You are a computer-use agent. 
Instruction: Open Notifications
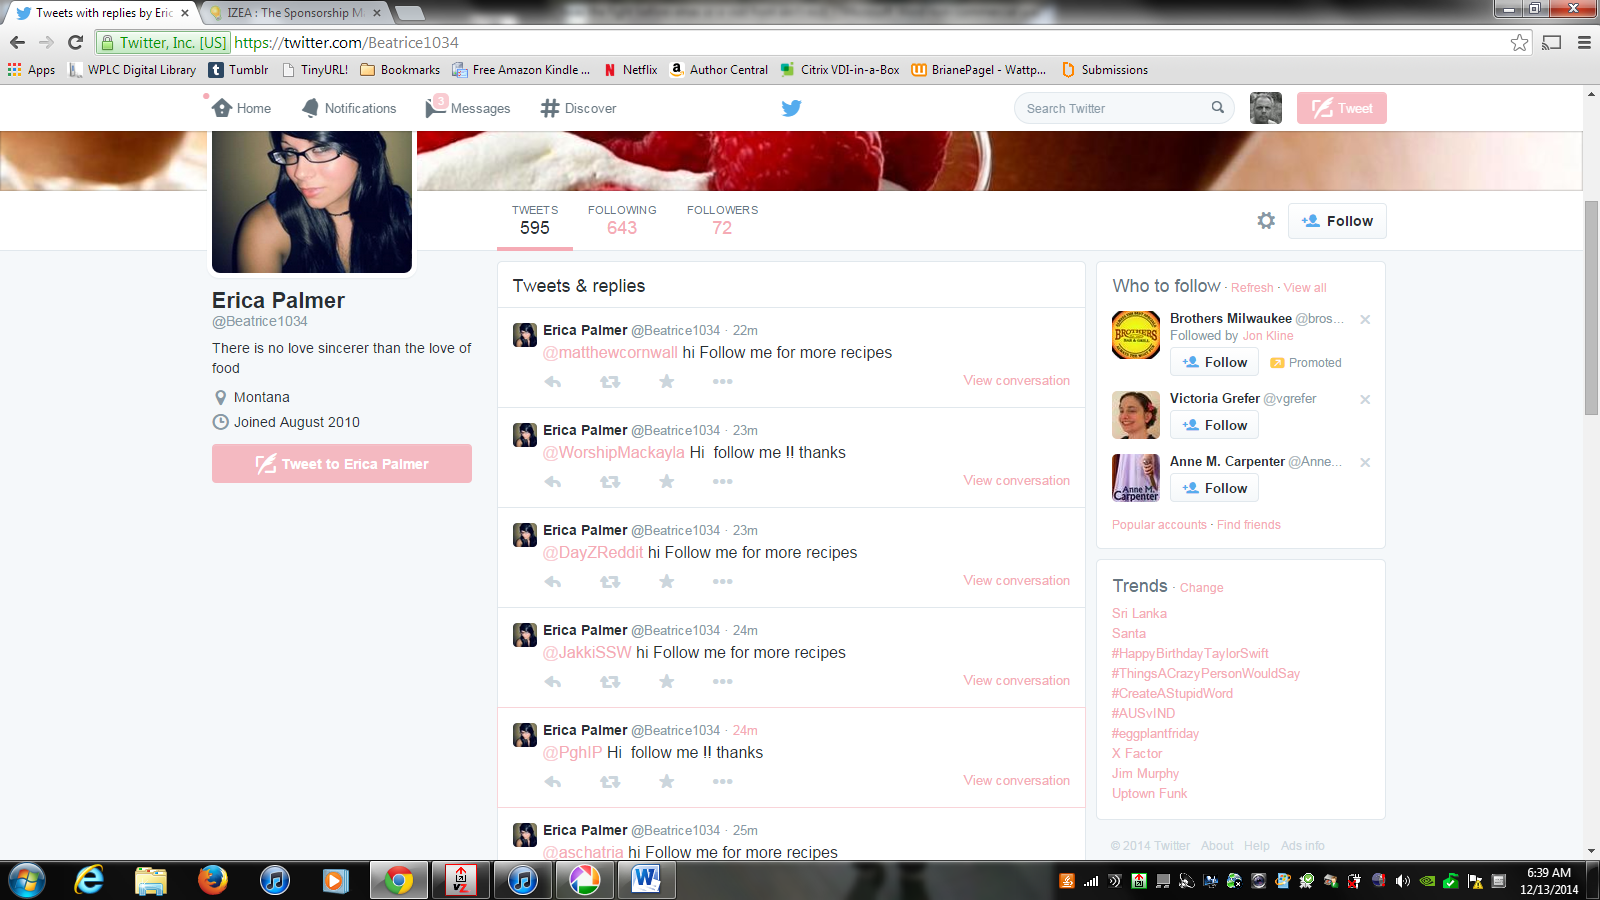coord(349,108)
